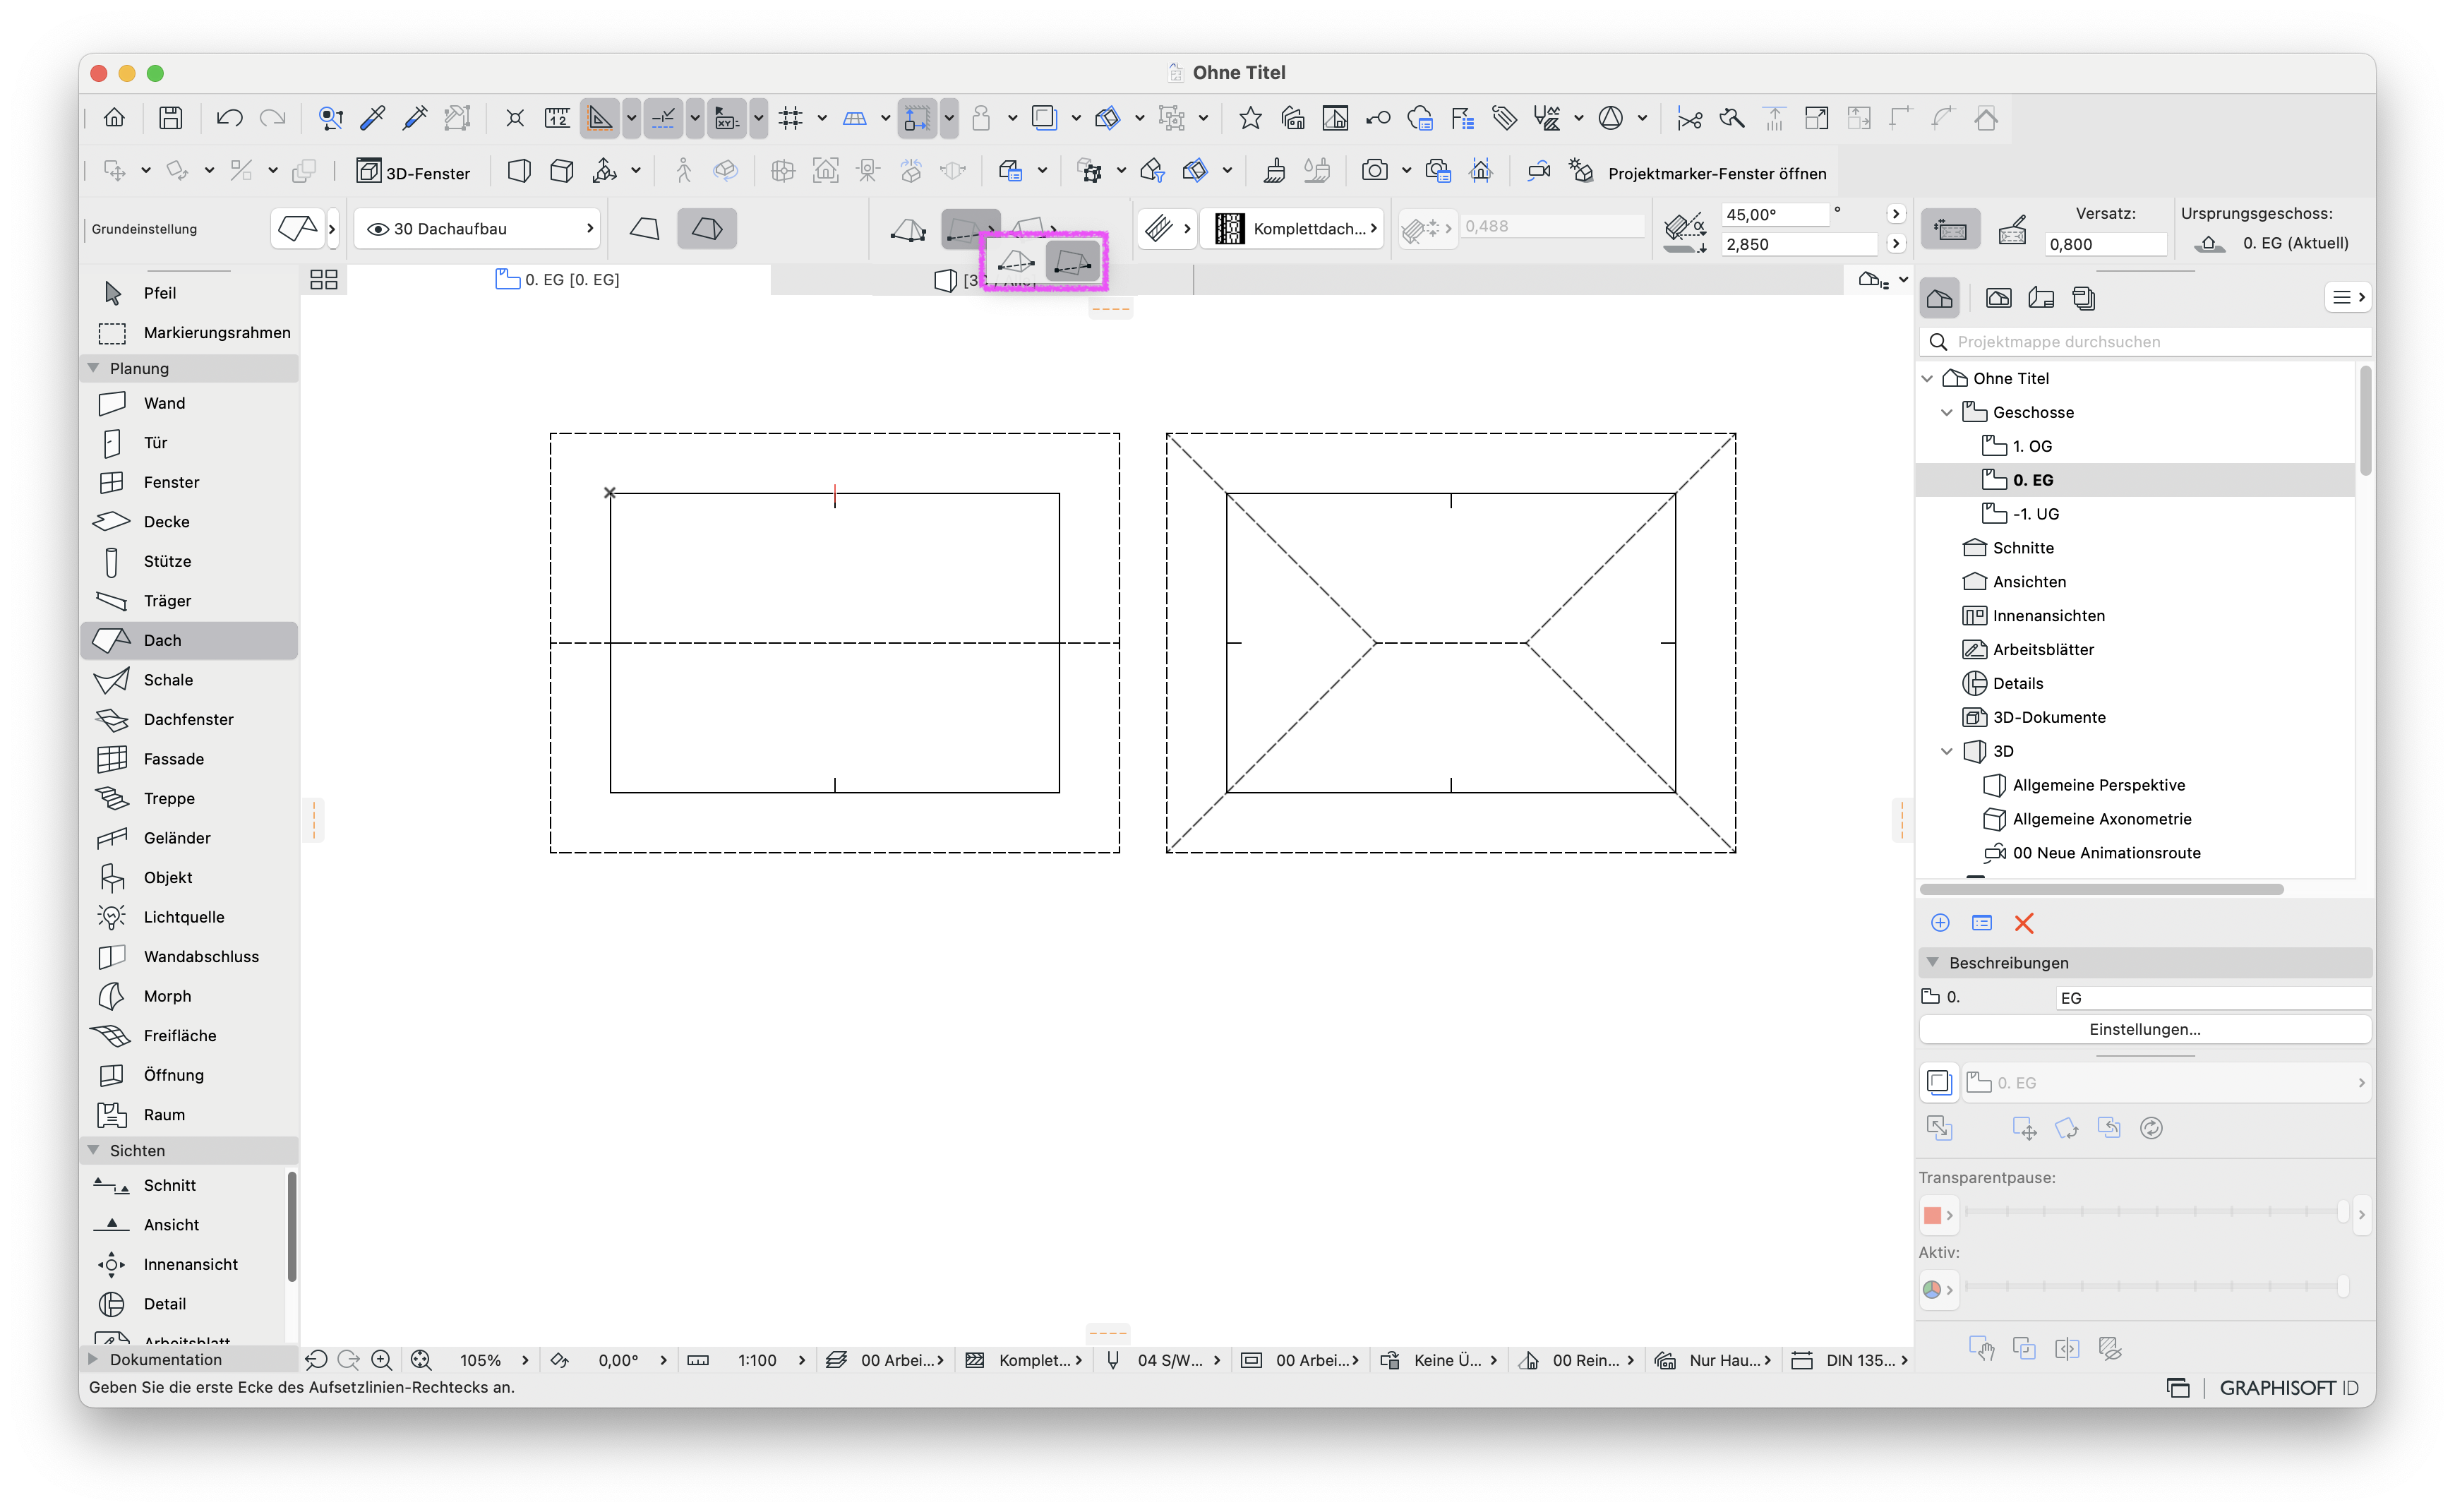Open the -1. UG story
This screenshot has height=1512, width=2455.
[x=2035, y=514]
